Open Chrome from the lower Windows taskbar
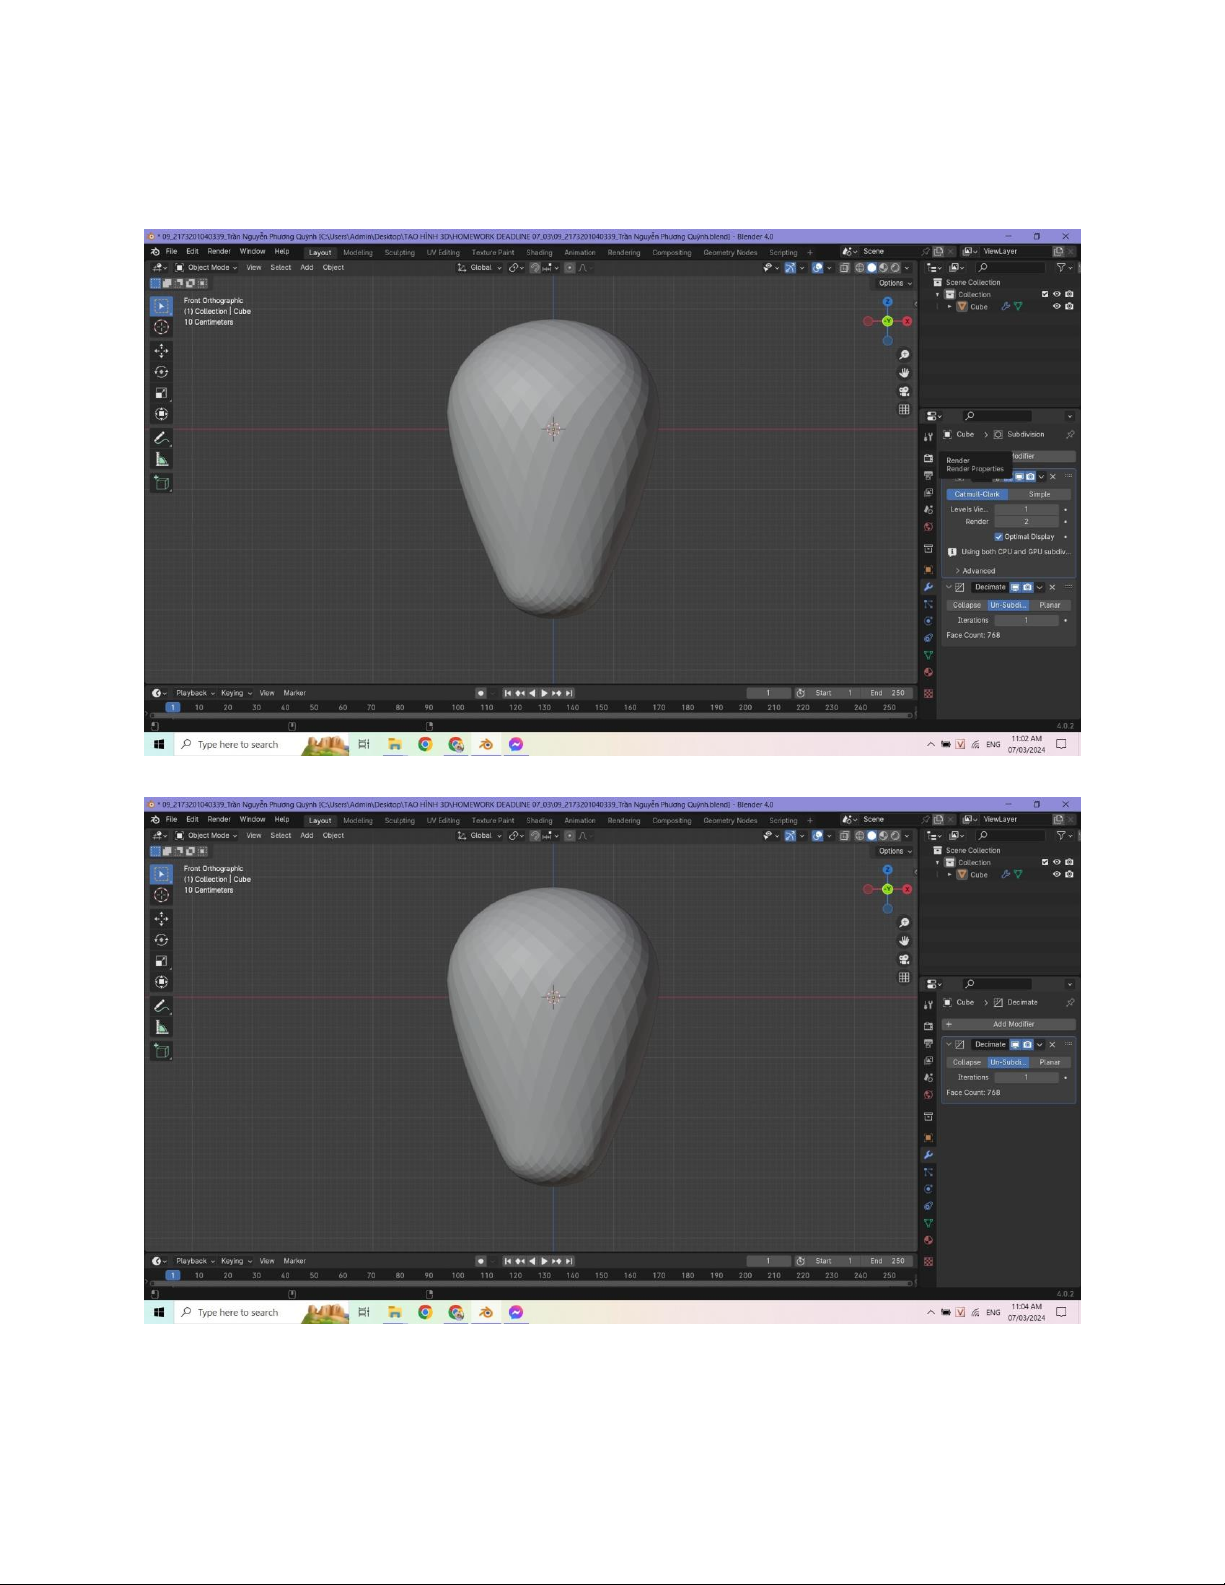Viewport: 1225px width, 1585px height. click(425, 1312)
